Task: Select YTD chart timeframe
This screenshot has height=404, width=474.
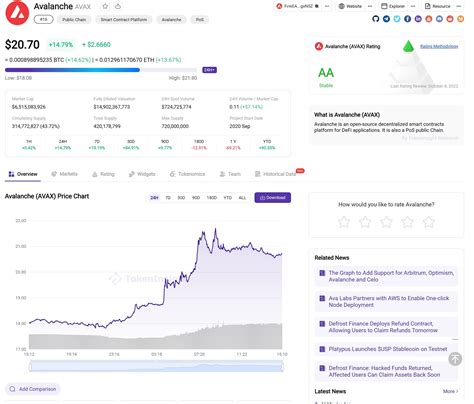Action: [x=228, y=198]
